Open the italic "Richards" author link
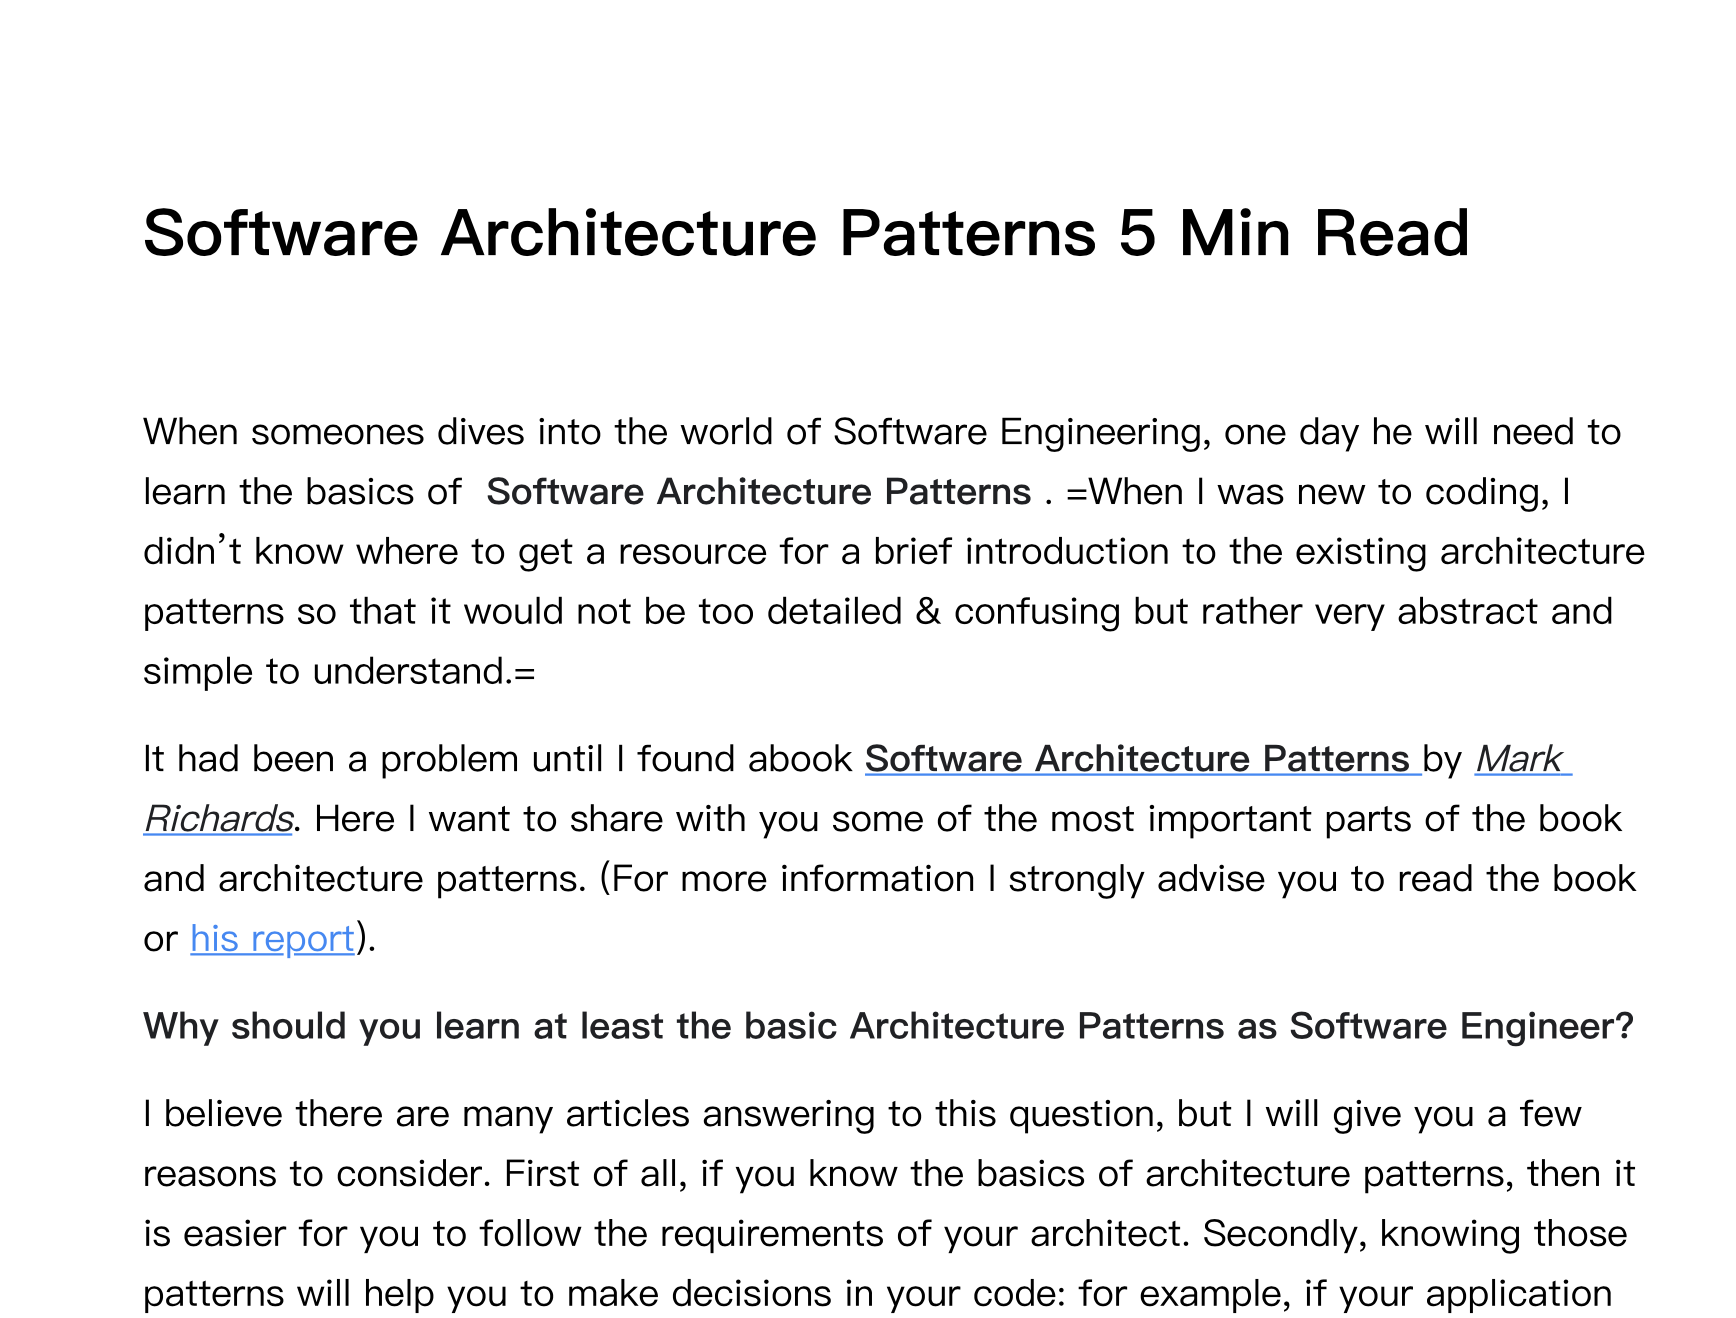This screenshot has width=1736, height=1318. (218, 819)
